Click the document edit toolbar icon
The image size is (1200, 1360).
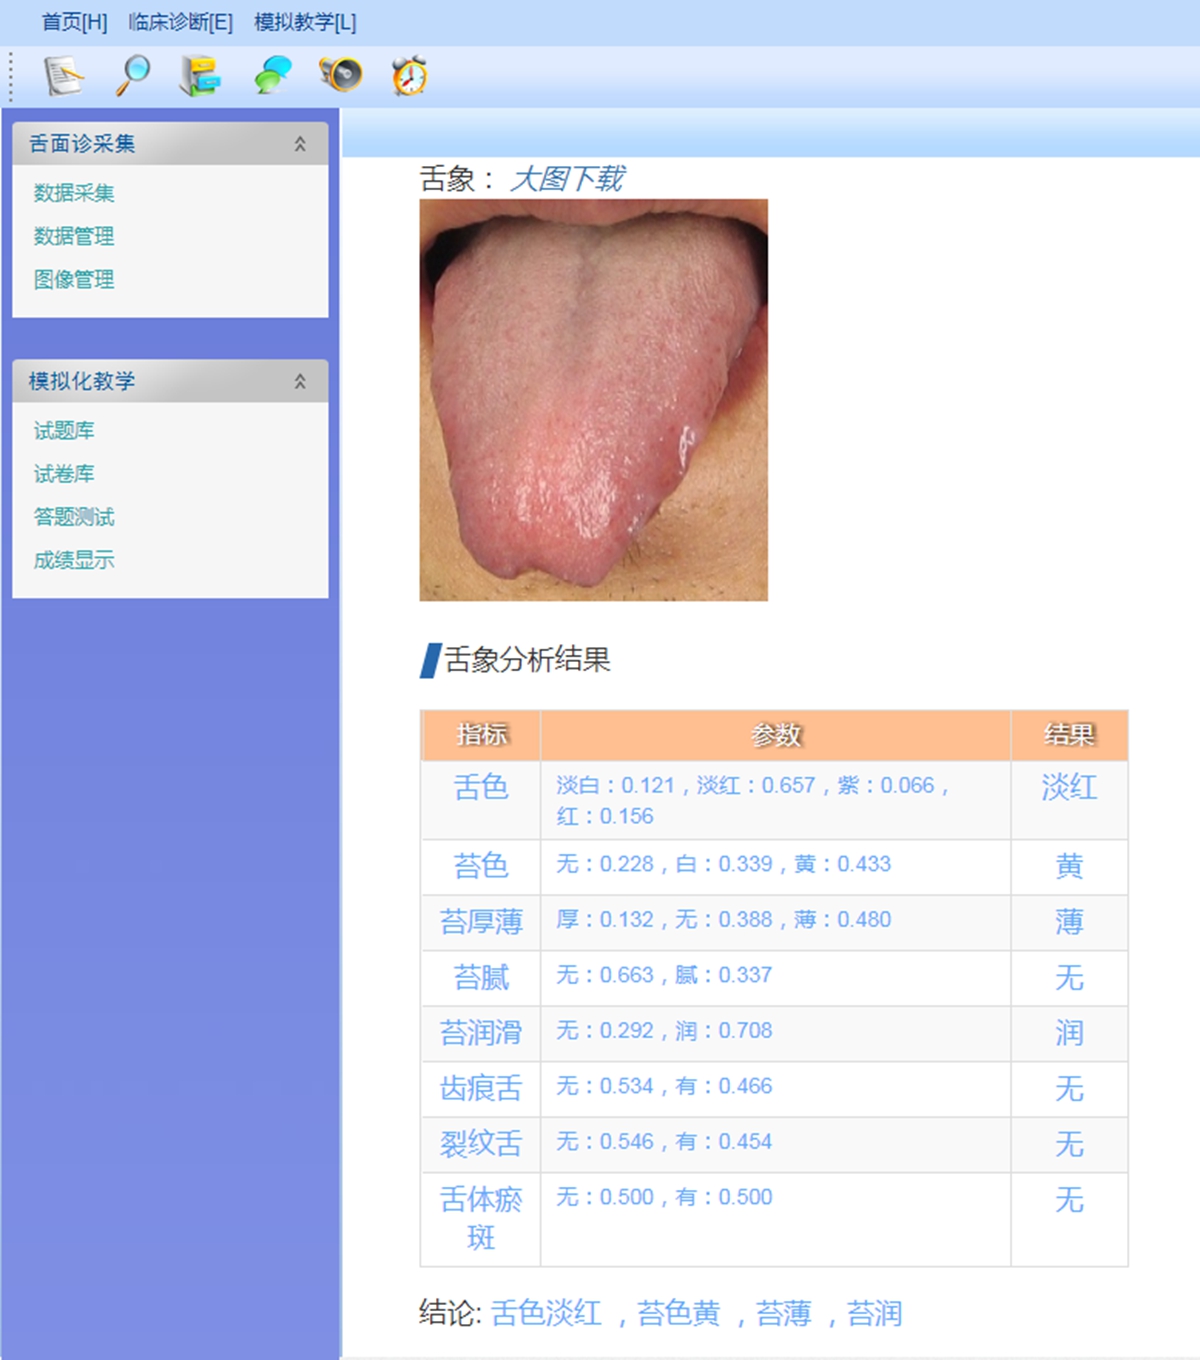pos(64,76)
